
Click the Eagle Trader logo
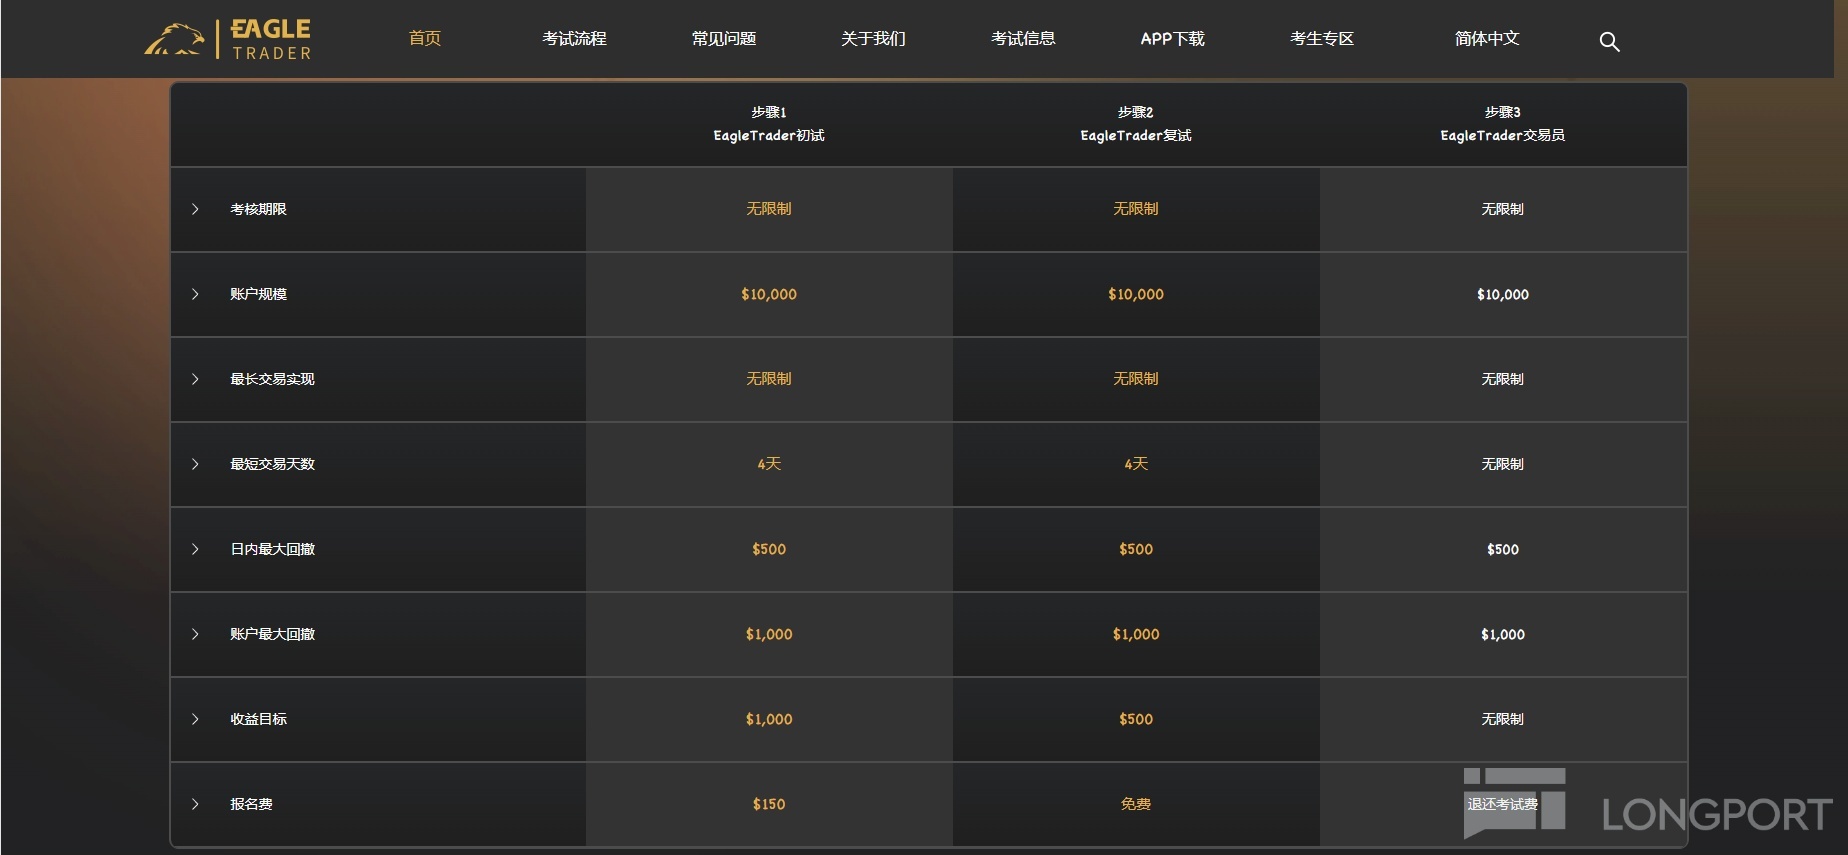point(228,40)
